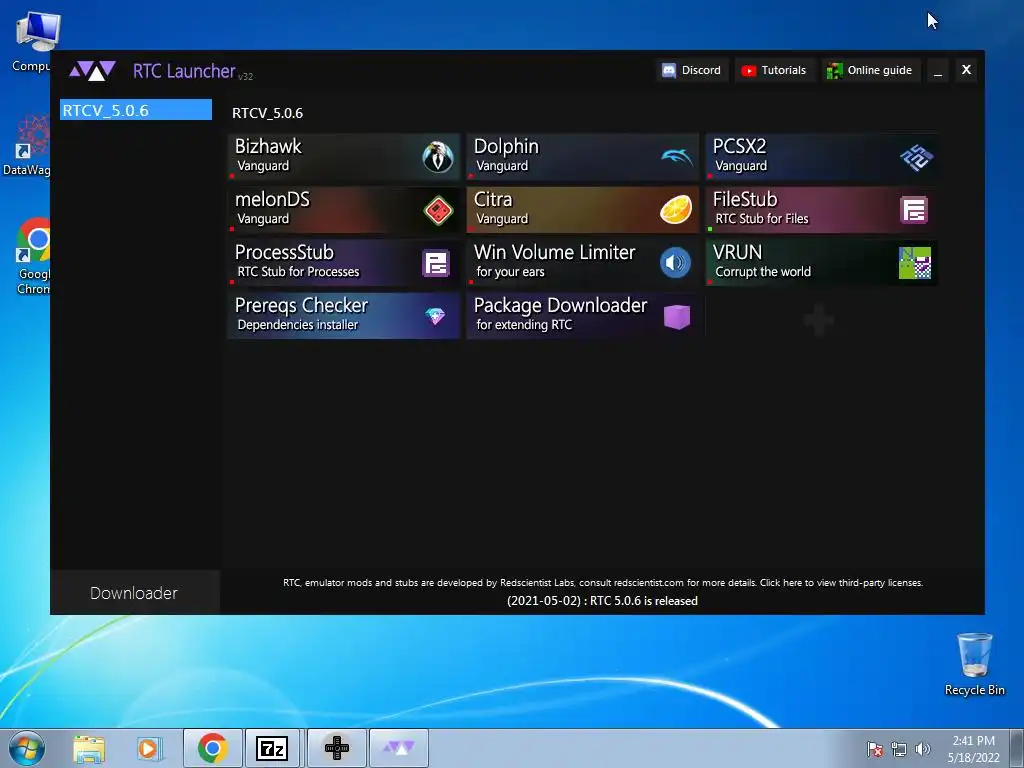The height and width of the screenshot is (768, 1024).
Task: Click the Google Chrome desktop shortcut
Action: click(31, 256)
